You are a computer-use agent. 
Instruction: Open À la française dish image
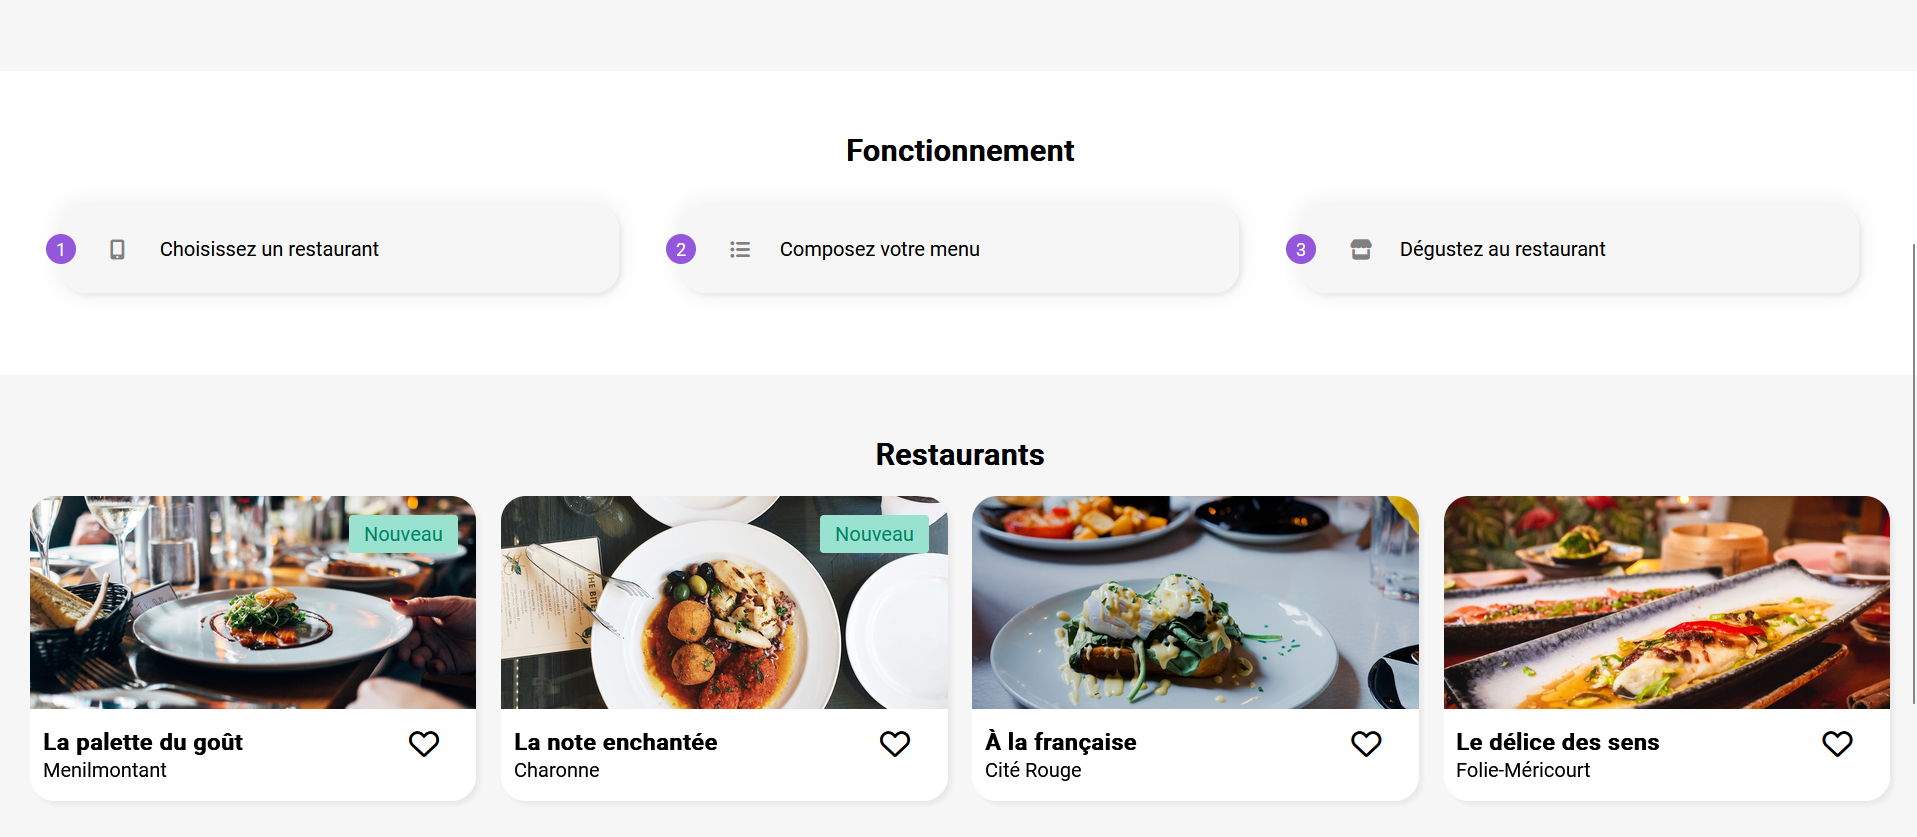(x=1195, y=603)
